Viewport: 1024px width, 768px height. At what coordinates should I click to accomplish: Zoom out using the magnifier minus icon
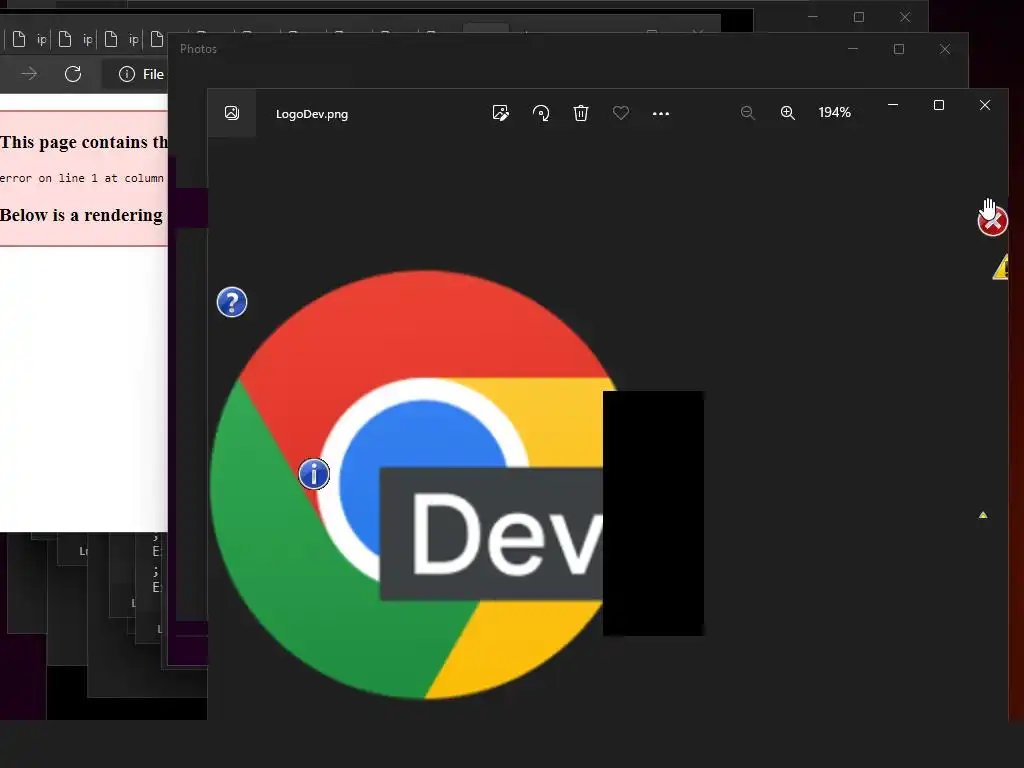pos(748,113)
